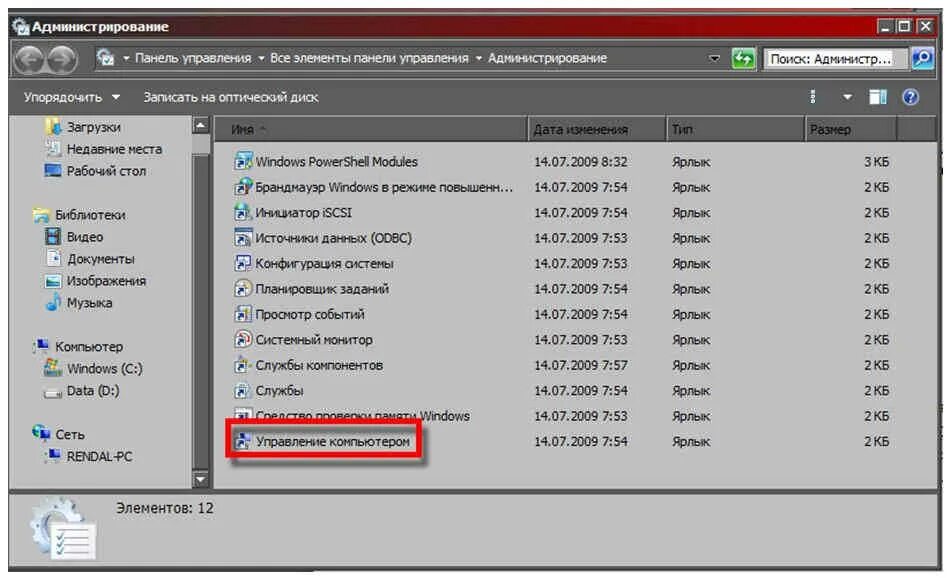Toggle the preview pane icon

coord(877,97)
